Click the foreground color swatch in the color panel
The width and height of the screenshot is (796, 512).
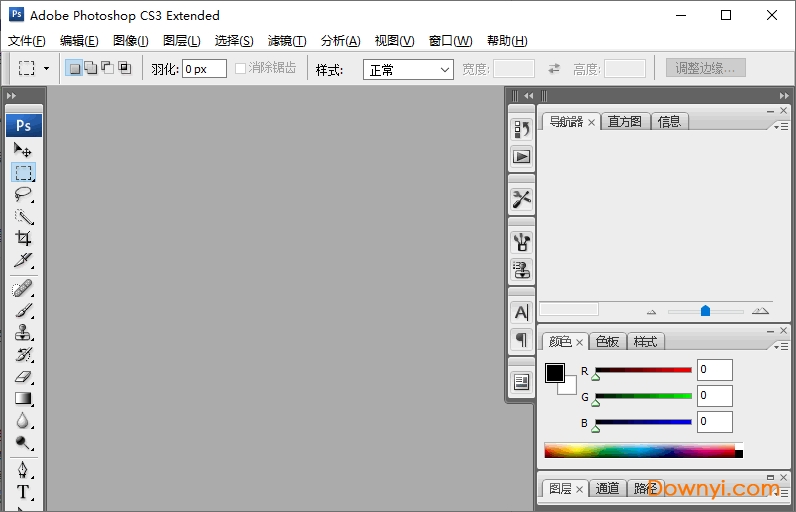(x=555, y=373)
